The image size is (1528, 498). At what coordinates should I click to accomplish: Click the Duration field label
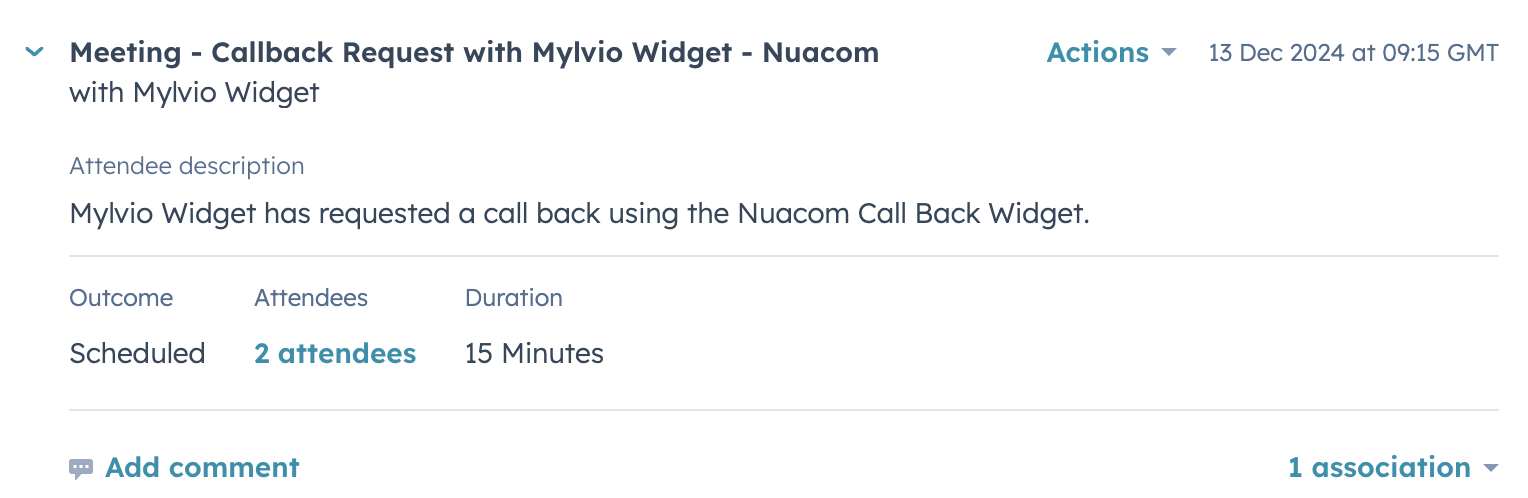[513, 298]
